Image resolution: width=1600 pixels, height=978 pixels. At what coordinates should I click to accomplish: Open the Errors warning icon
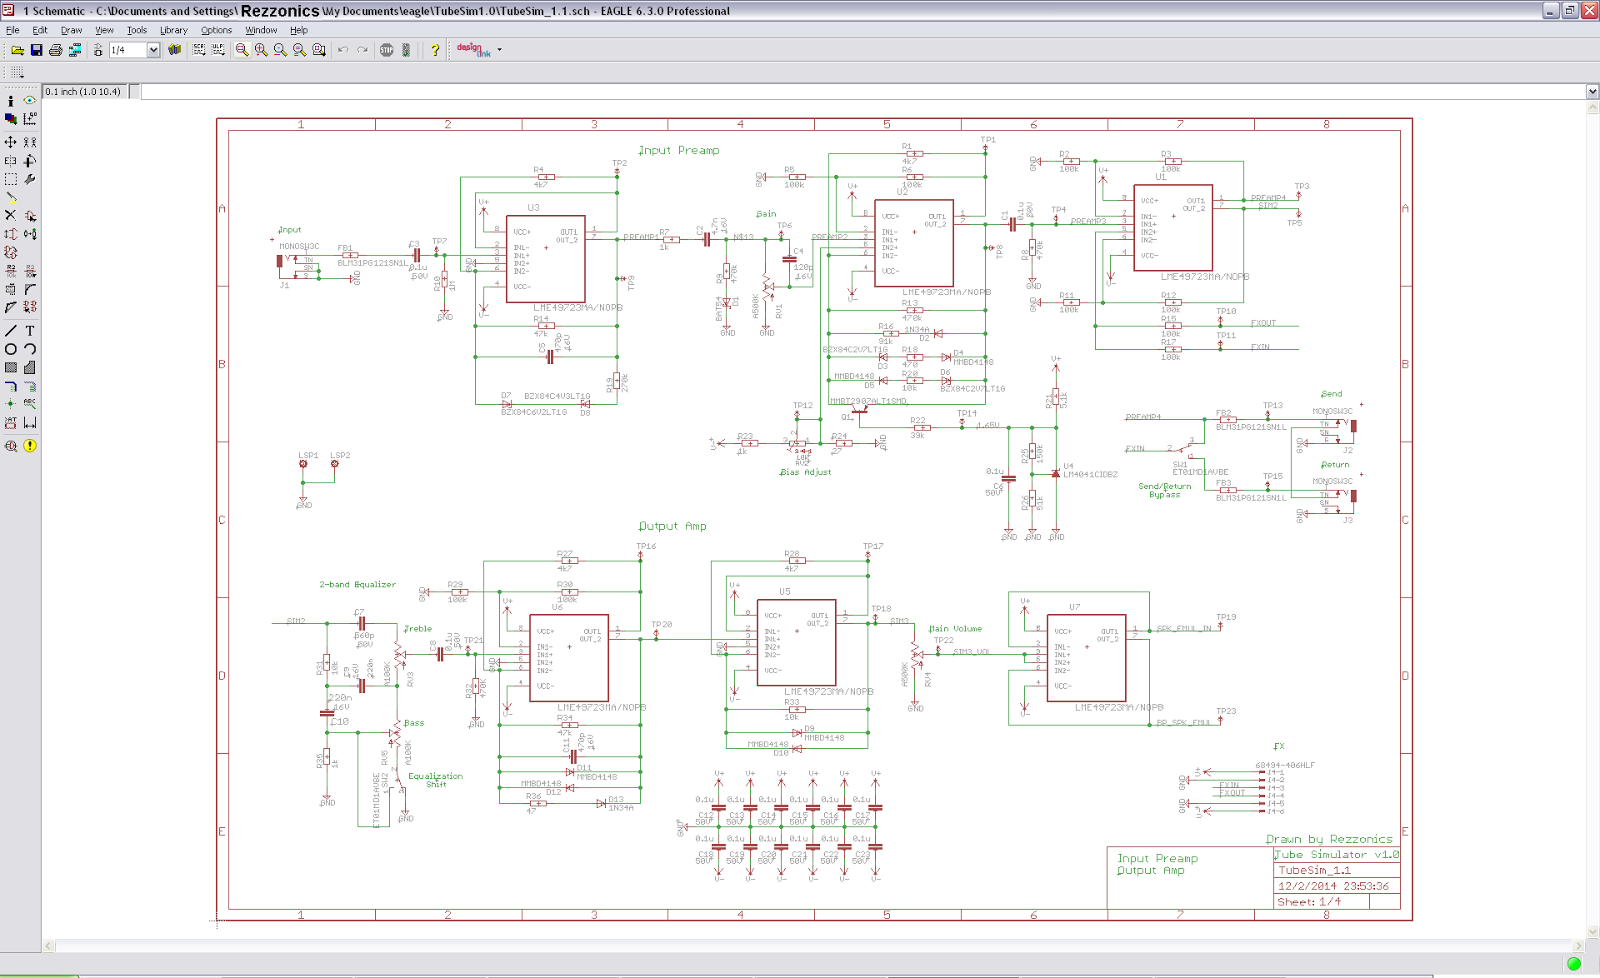(30, 446)
